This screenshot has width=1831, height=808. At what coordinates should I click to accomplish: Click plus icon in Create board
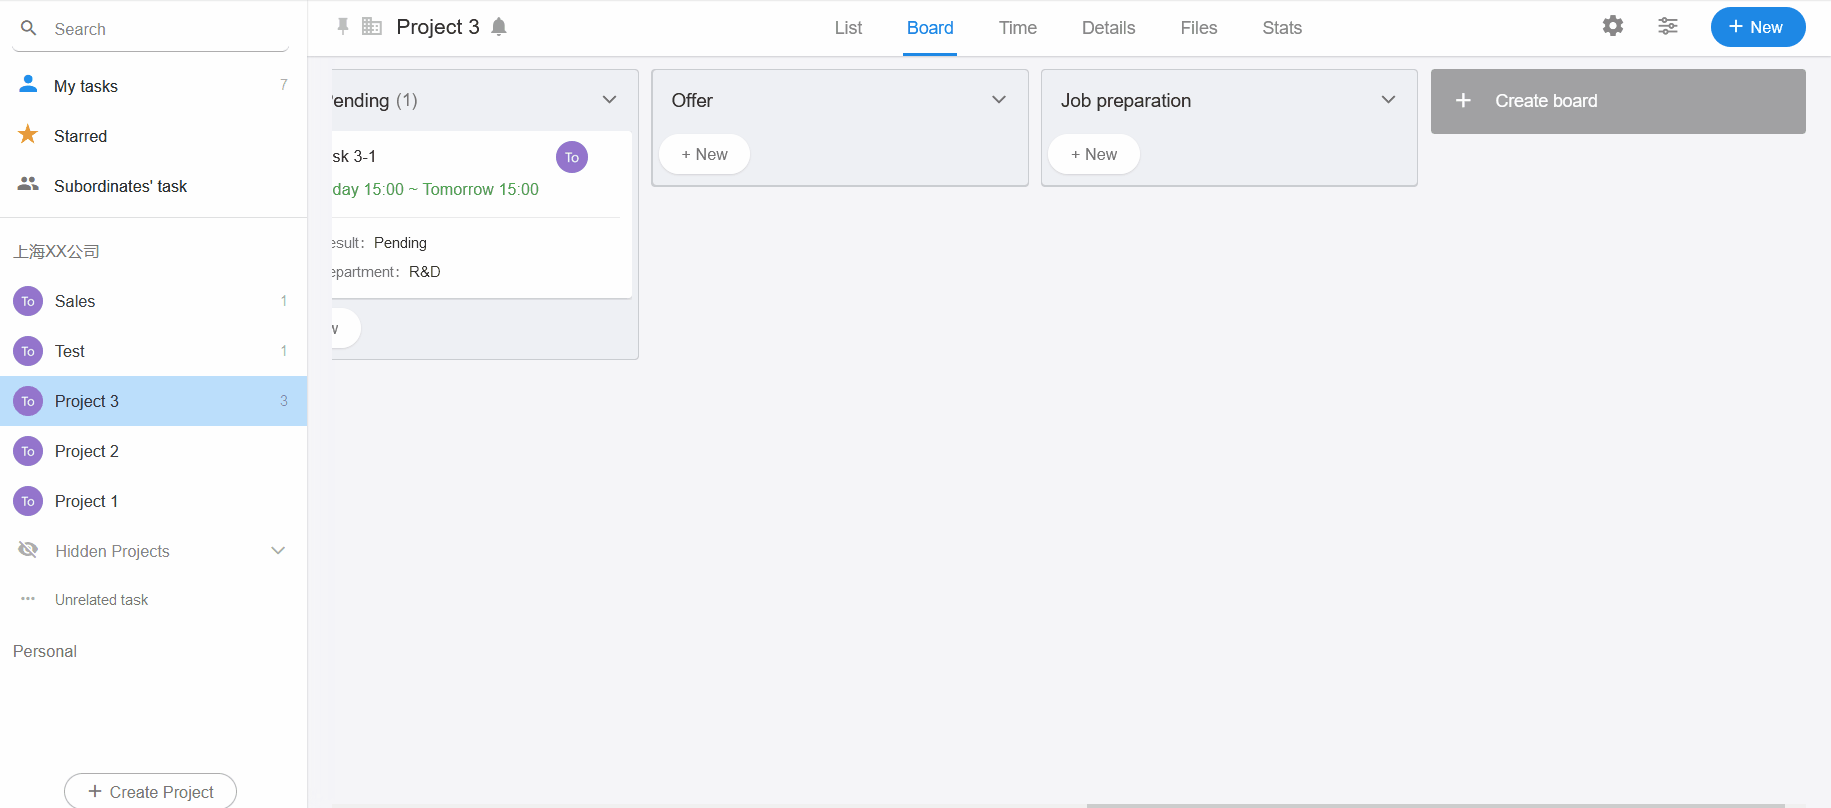point(1463,101)
